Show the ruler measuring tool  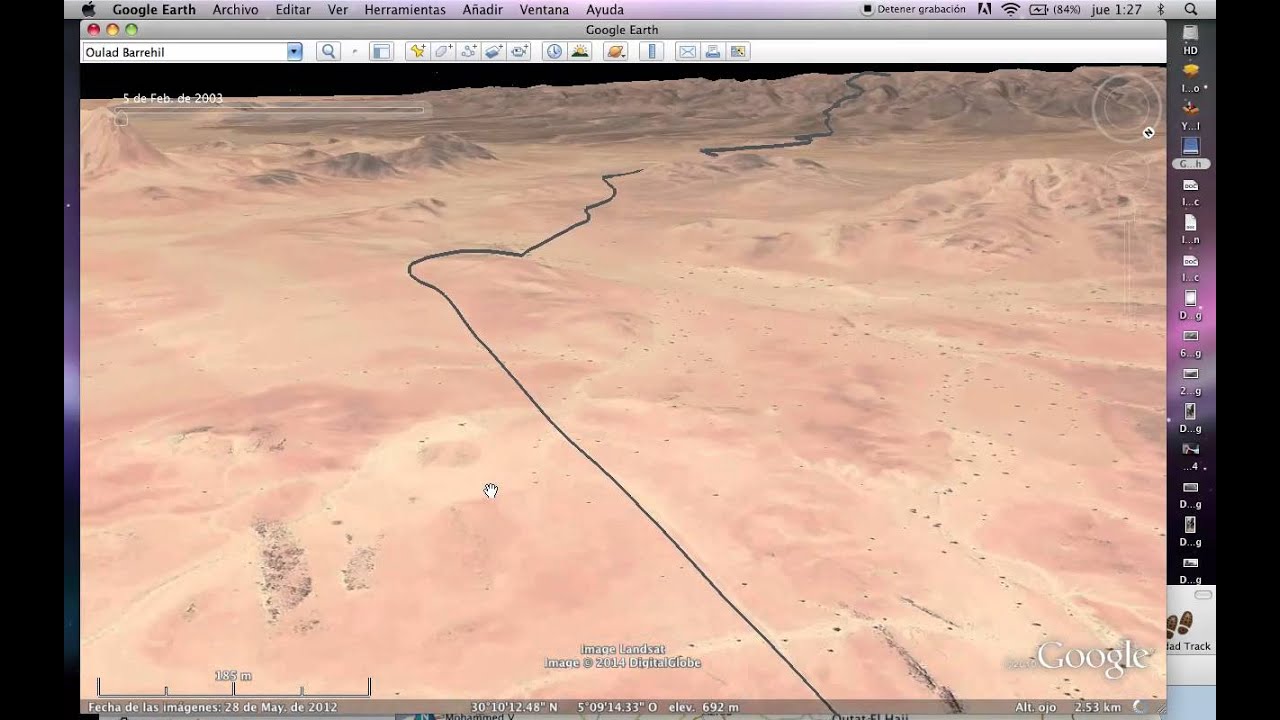[651, 52]
